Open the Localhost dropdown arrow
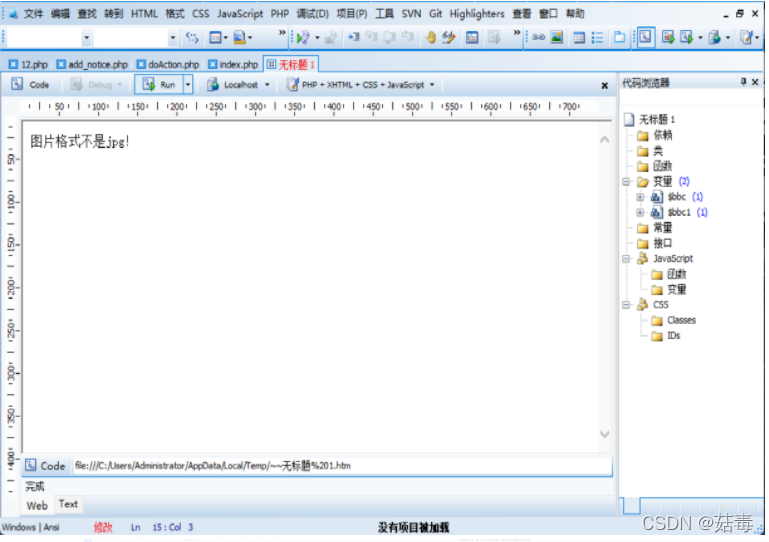Screen dimensions: 769x542 [267, 84]
